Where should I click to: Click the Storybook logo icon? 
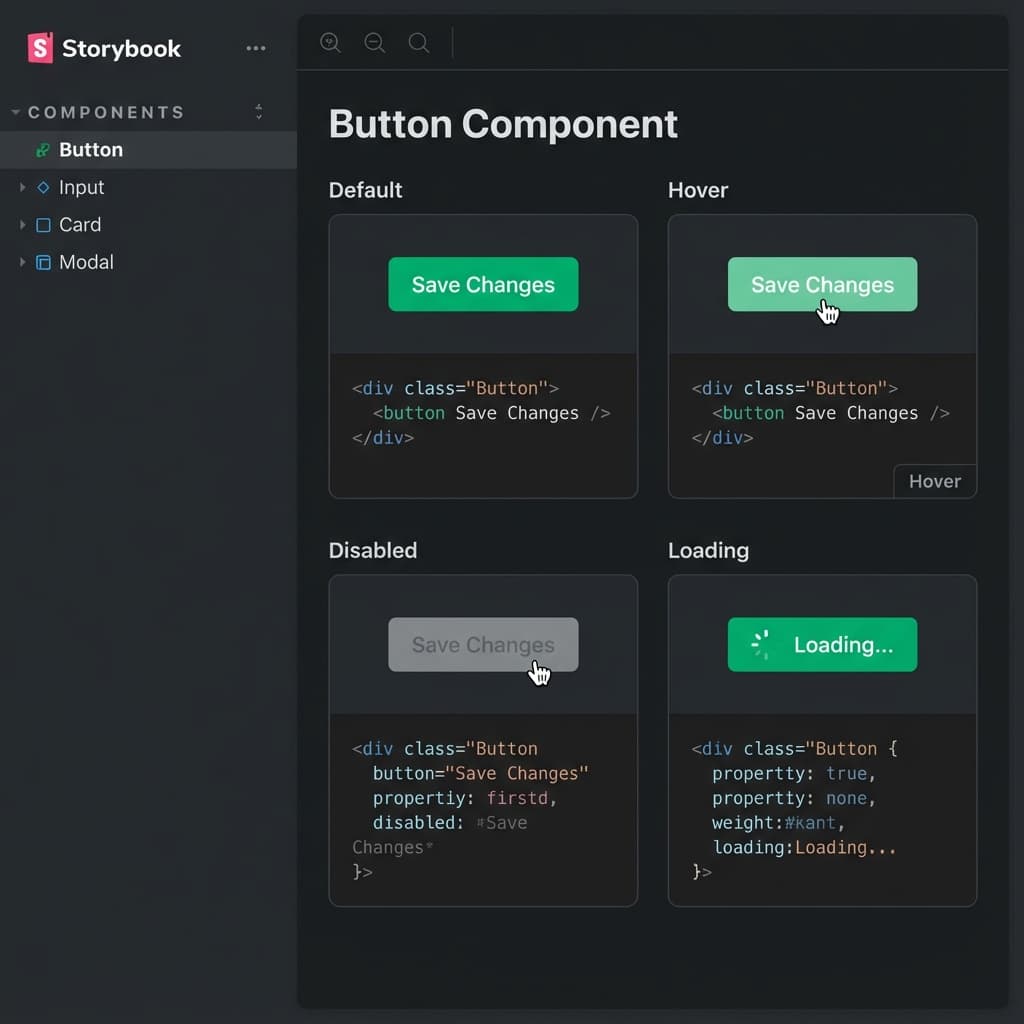pos(38,48)
